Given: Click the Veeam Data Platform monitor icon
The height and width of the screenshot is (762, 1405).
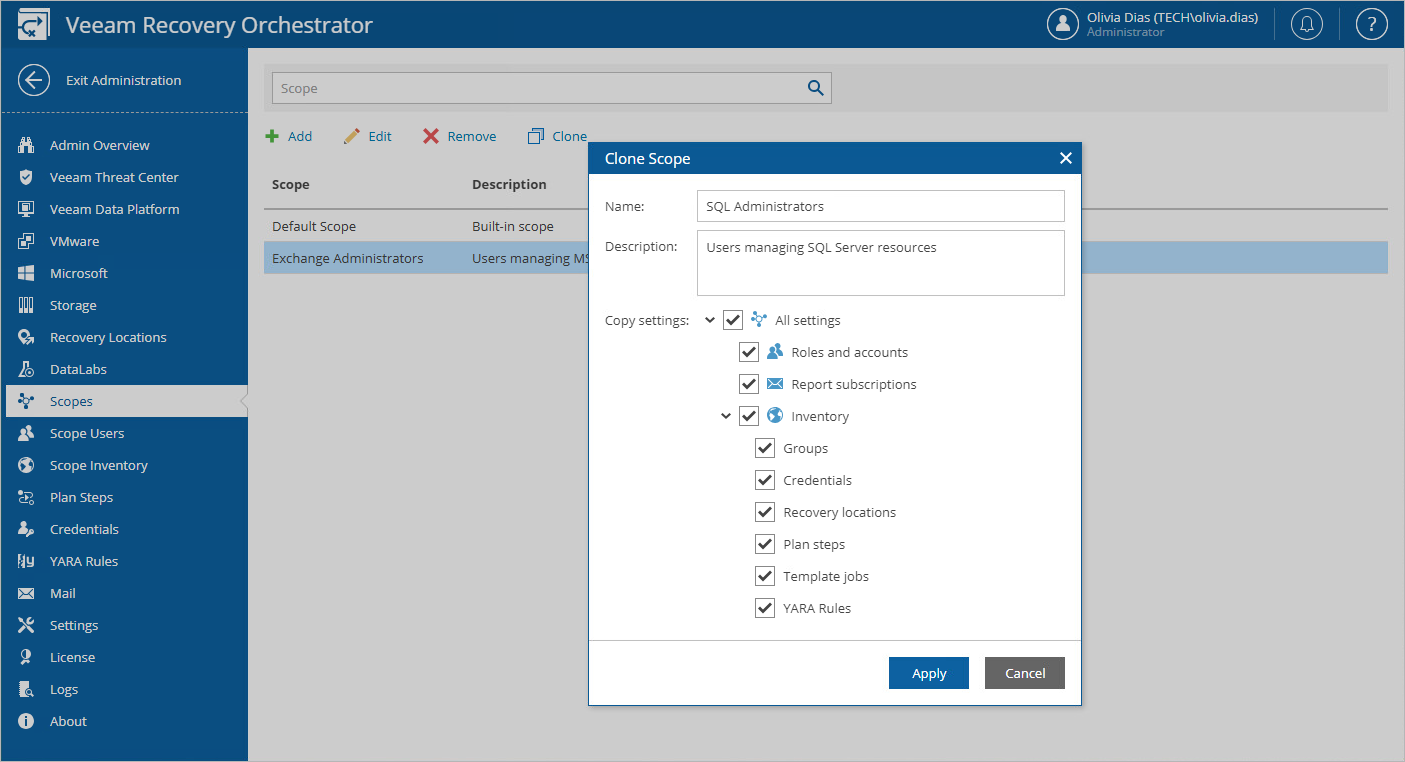Looking at the screenshot, I should [27, 209].
